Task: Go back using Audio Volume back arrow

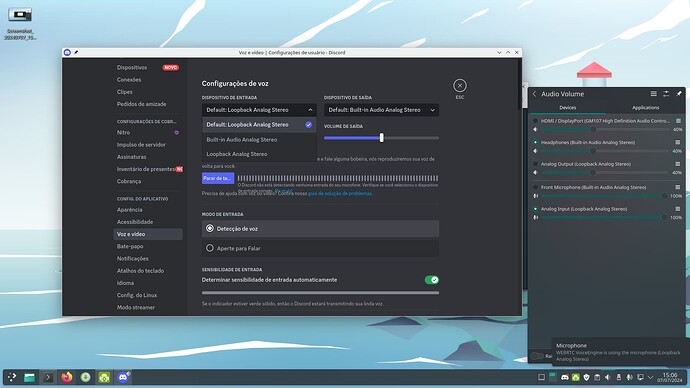Action: pos(535,94)
